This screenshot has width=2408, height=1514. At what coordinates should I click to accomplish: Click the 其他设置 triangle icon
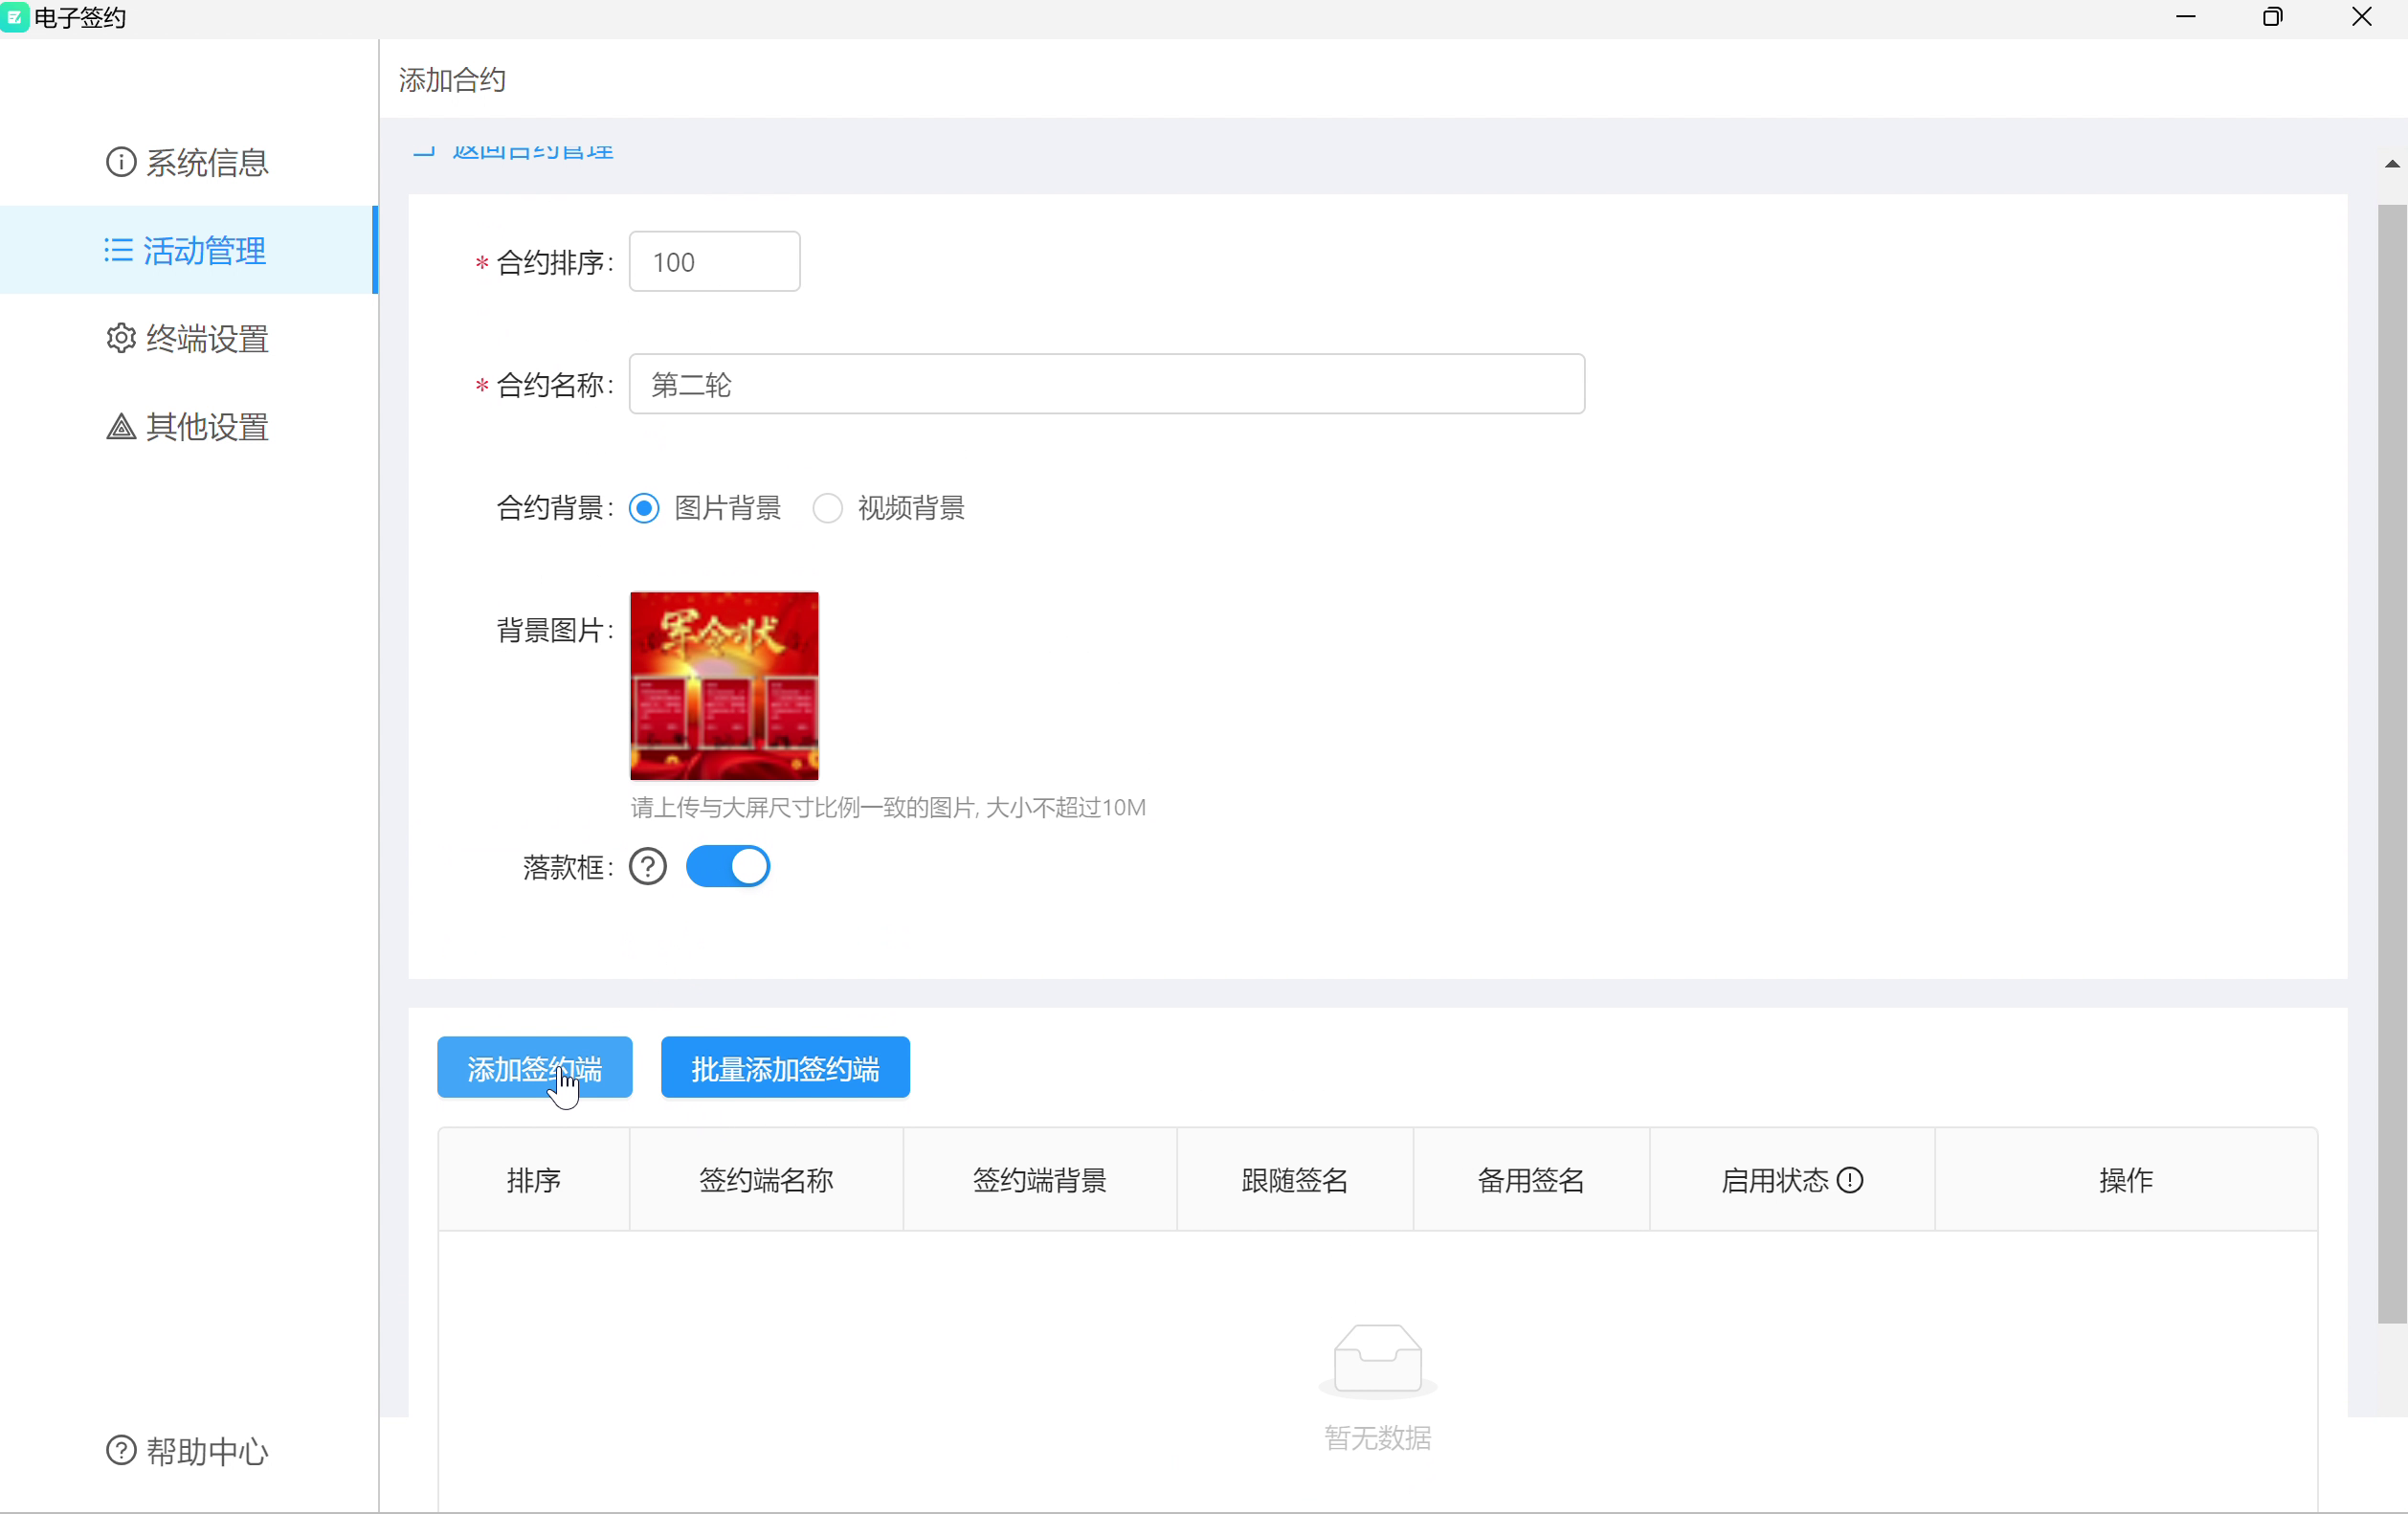121,427
